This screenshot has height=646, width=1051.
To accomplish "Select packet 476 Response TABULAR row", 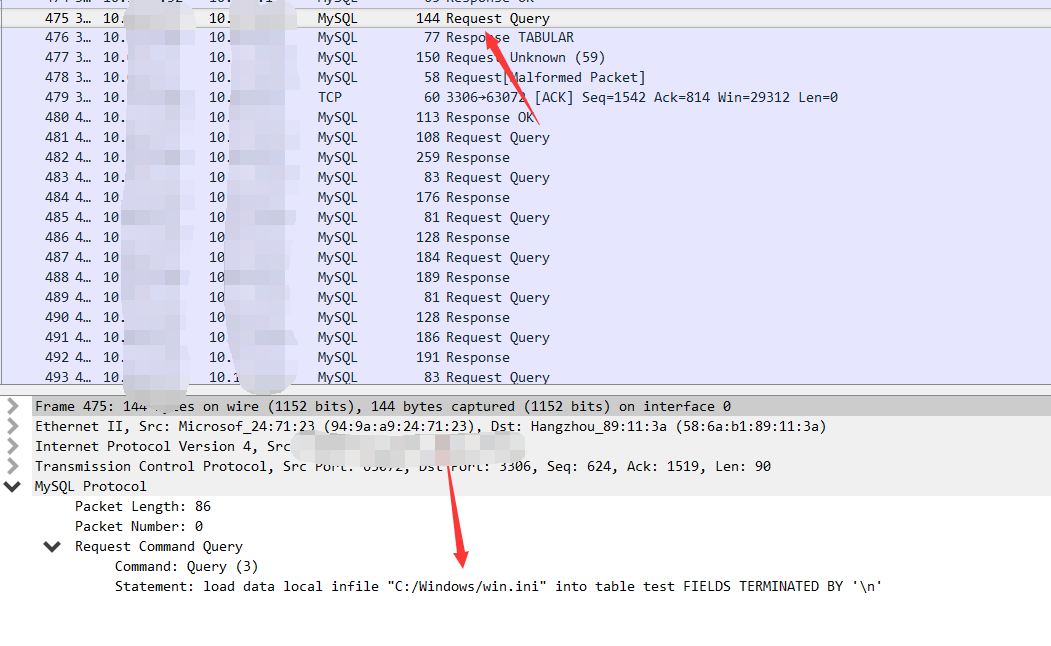I will click(526, 38).
